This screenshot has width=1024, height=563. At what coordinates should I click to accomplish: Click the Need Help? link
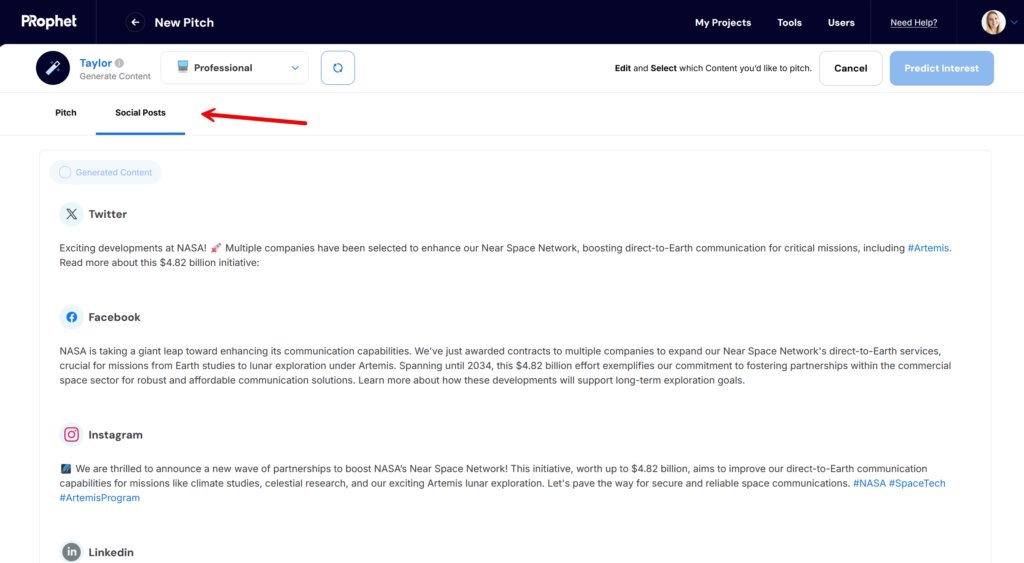point(914,23)
